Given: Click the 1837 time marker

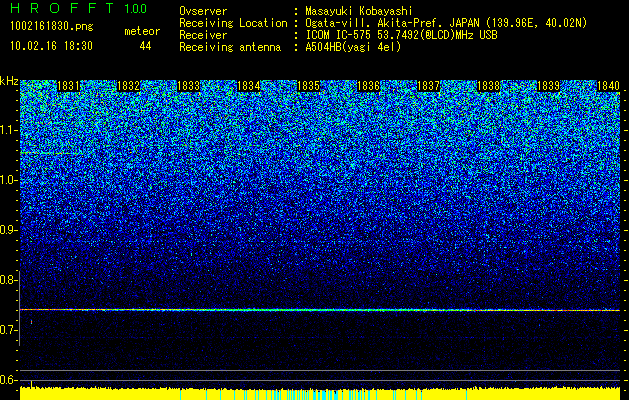Looking at the screenshot, I should pyautogui.click(x=428, y=86).
